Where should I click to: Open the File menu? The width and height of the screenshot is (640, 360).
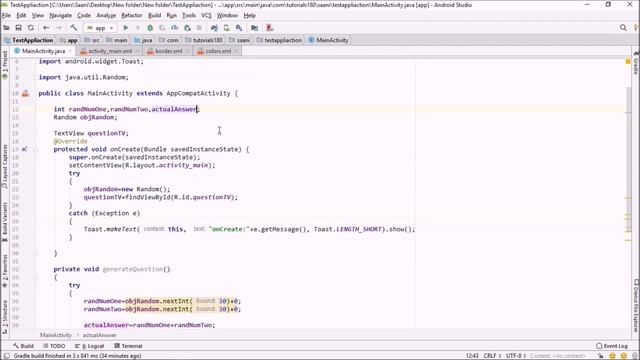(6, 16)
